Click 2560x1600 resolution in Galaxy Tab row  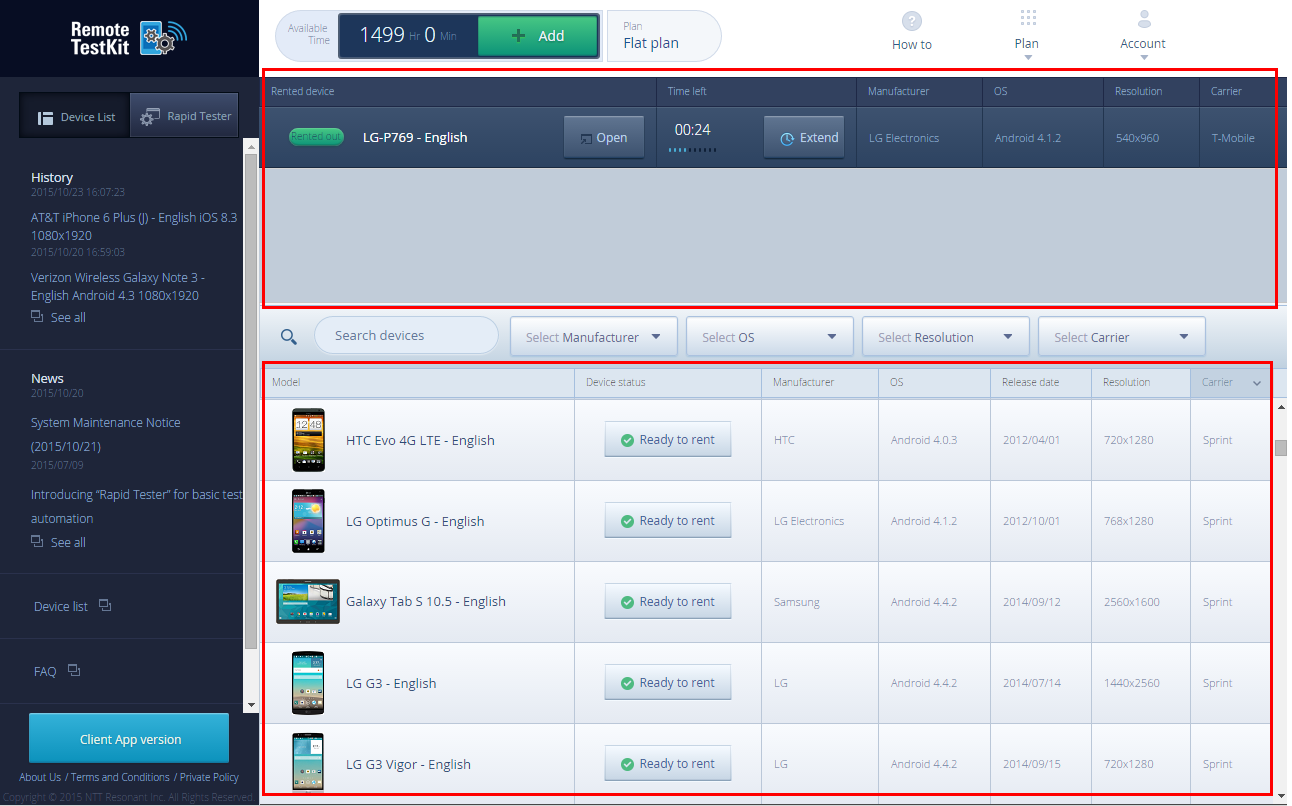tap(1131, 602)
